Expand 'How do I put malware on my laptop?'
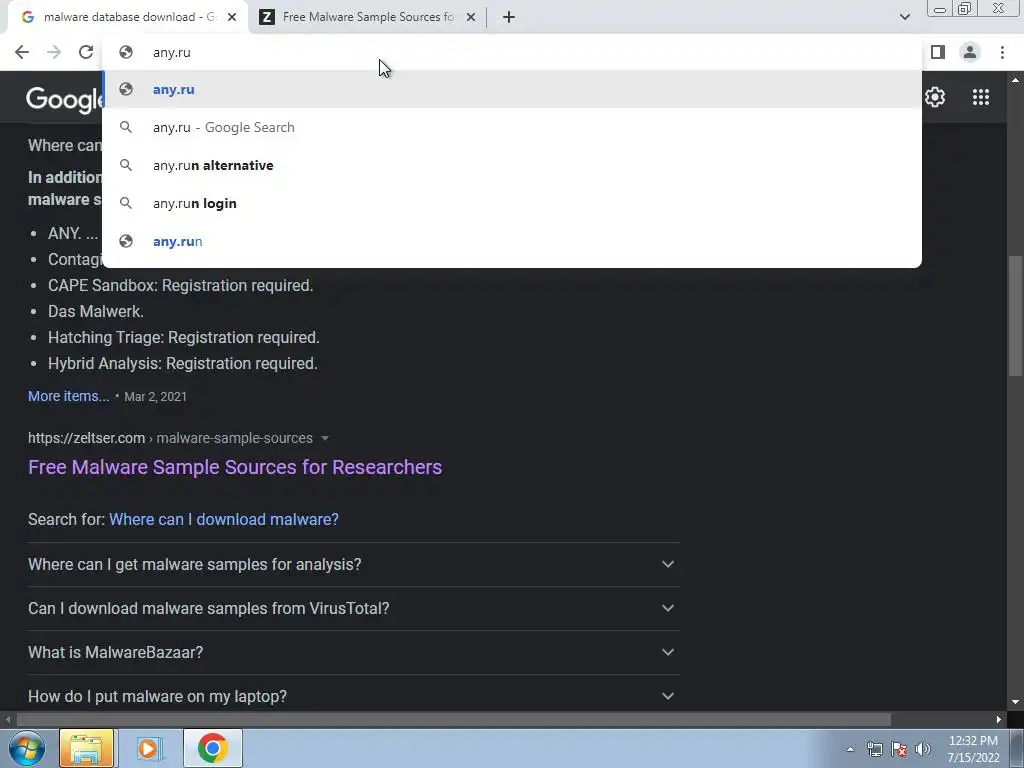Screen dimensions: 1024x768 [x=353, y=696]
